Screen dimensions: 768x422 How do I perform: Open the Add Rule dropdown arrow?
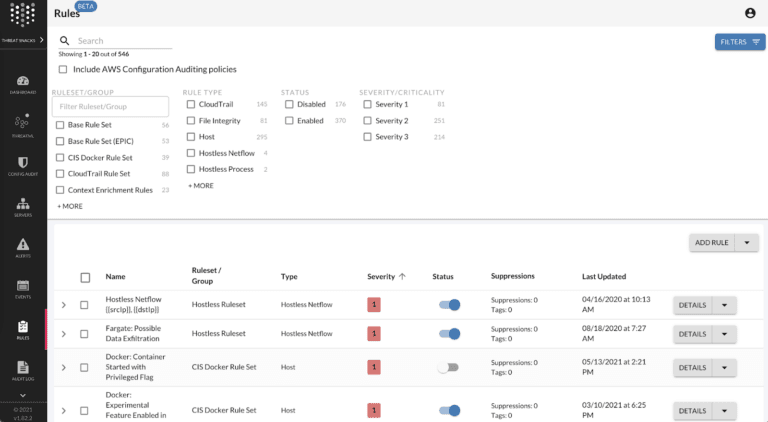click(x=746, y=243)
